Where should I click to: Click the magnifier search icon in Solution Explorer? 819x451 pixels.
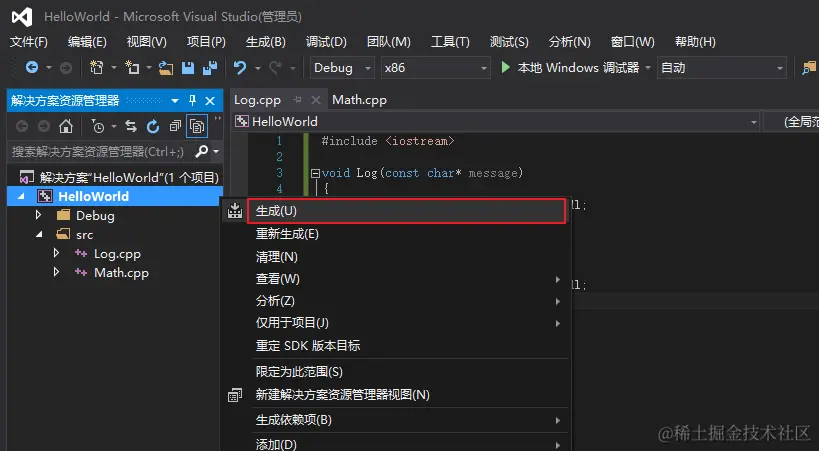202,152
